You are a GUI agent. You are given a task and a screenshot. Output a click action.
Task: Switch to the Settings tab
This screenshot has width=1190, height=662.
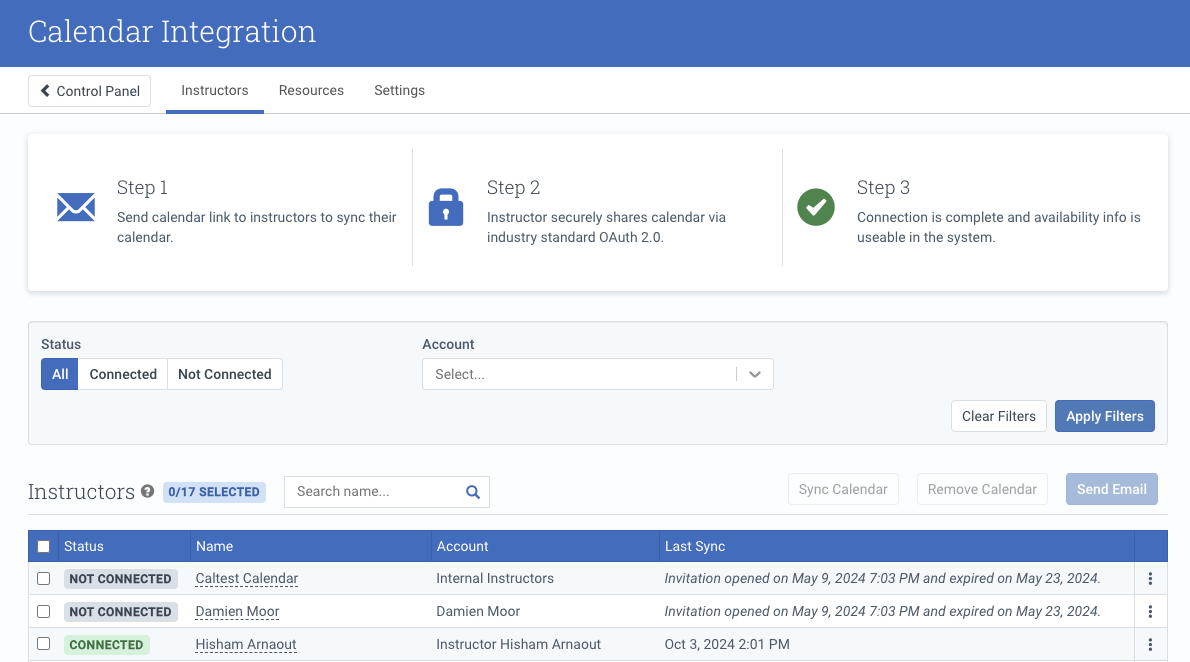[x=399, y=90]
